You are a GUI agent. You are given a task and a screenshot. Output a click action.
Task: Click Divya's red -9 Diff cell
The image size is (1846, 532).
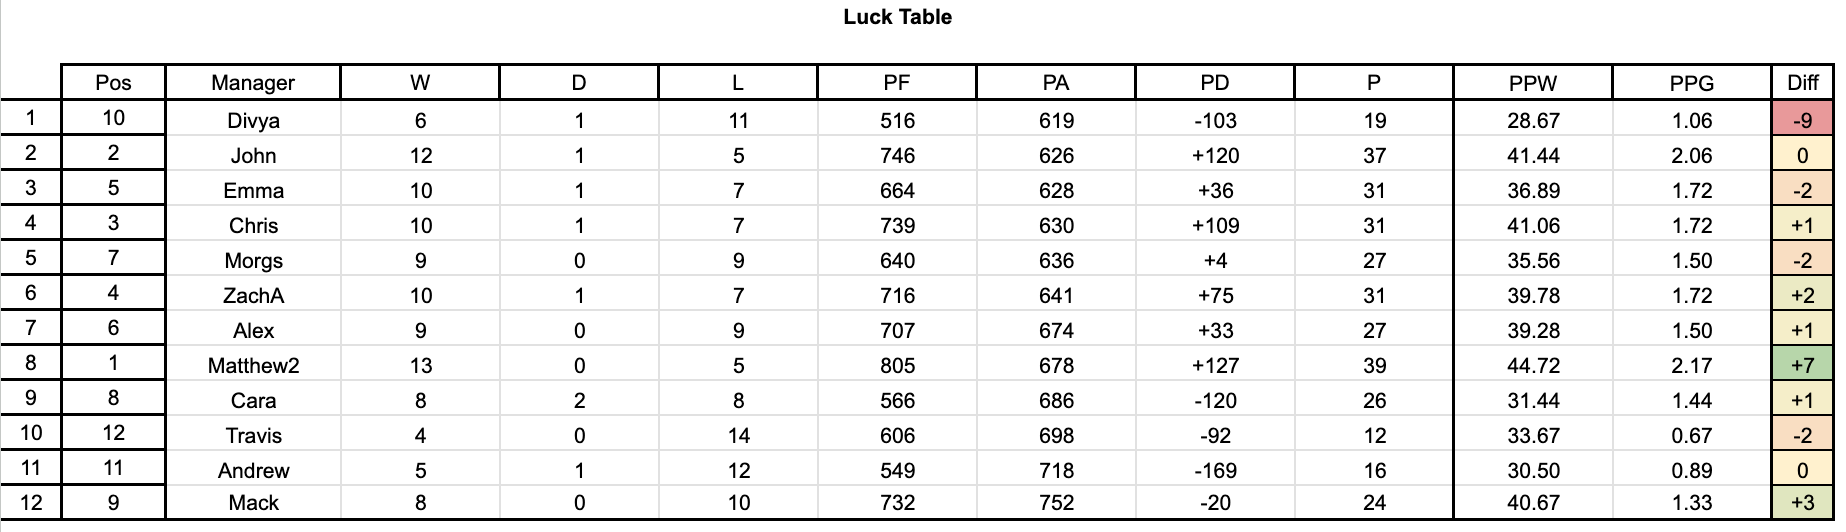pyautogui.click(x=1802, y=121)
